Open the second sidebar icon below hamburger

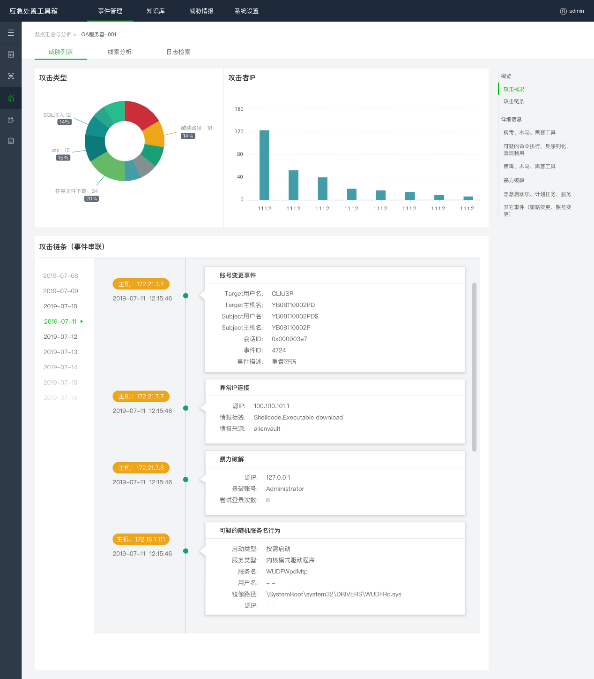pyautogui.click(x=11, y=55)
